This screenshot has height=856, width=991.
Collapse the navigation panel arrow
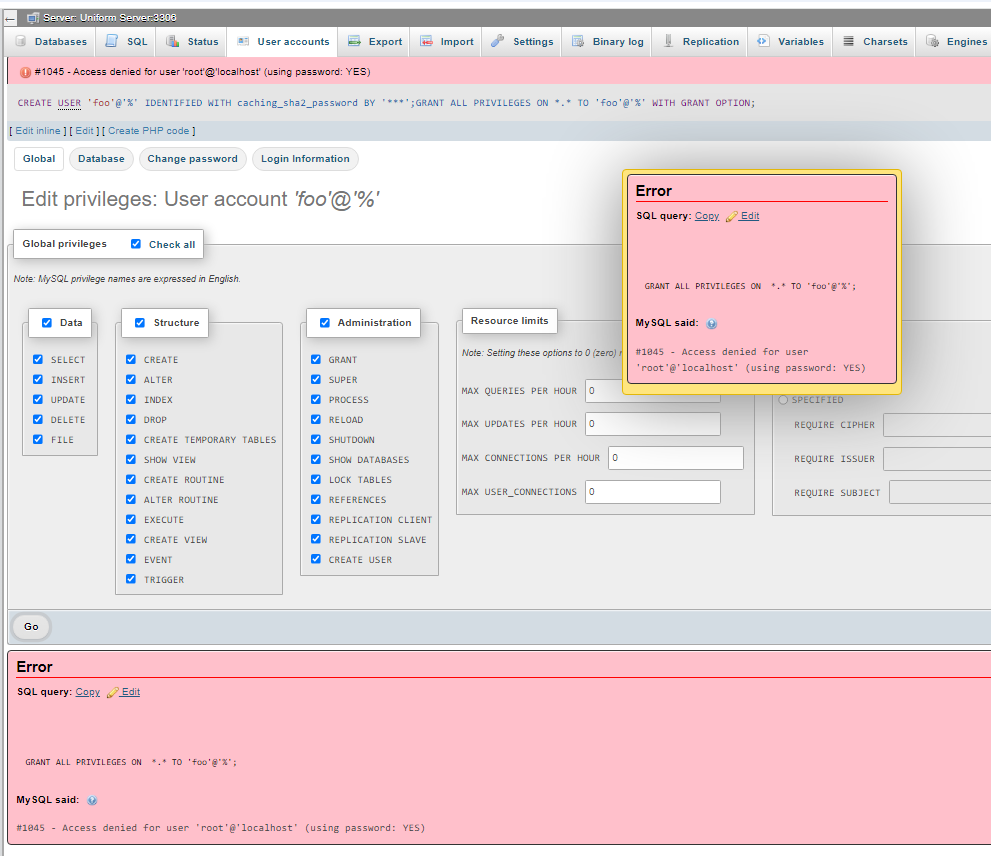click(x=9, y=18)
